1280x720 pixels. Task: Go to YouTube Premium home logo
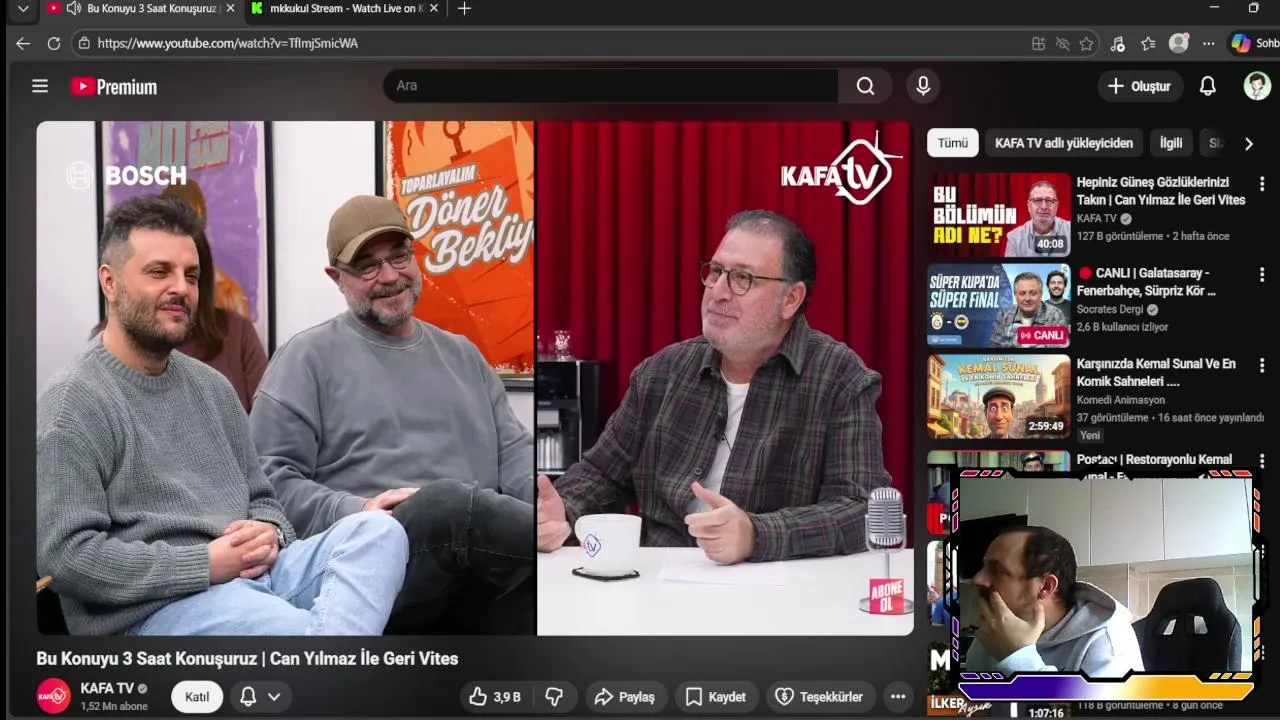pos(114,87)
